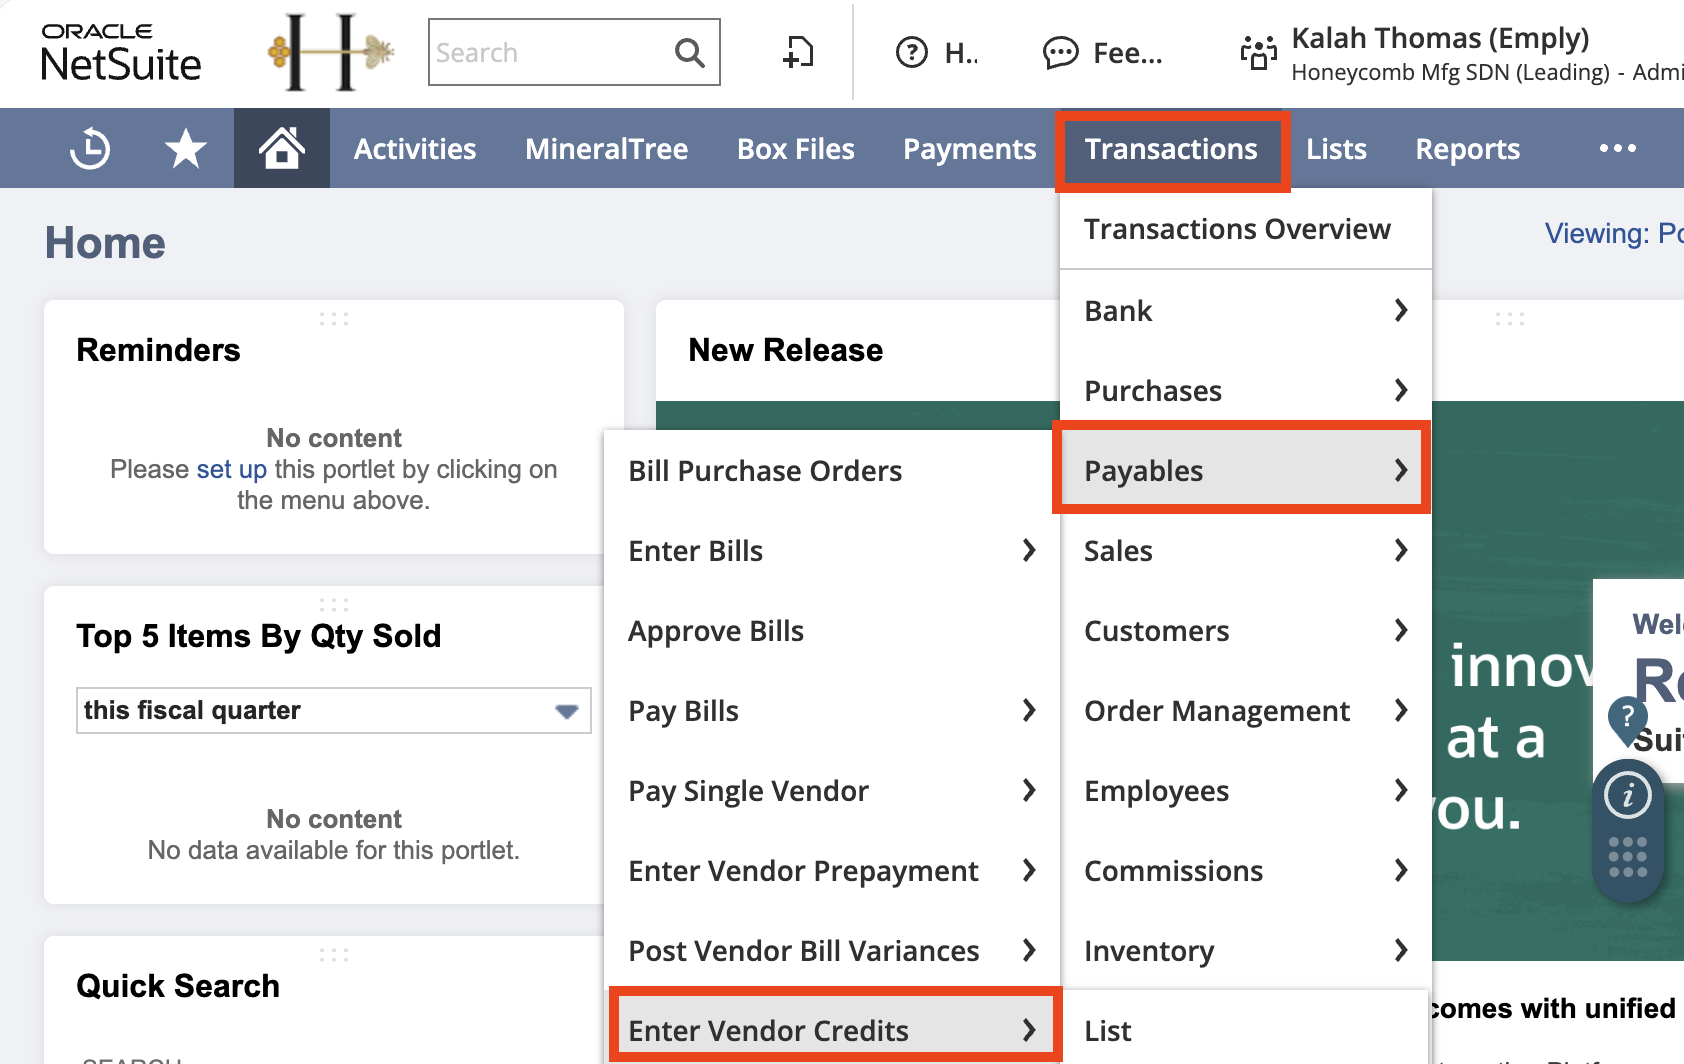
Task: Open the Create New plus icon
Action: tap(798, 52)
